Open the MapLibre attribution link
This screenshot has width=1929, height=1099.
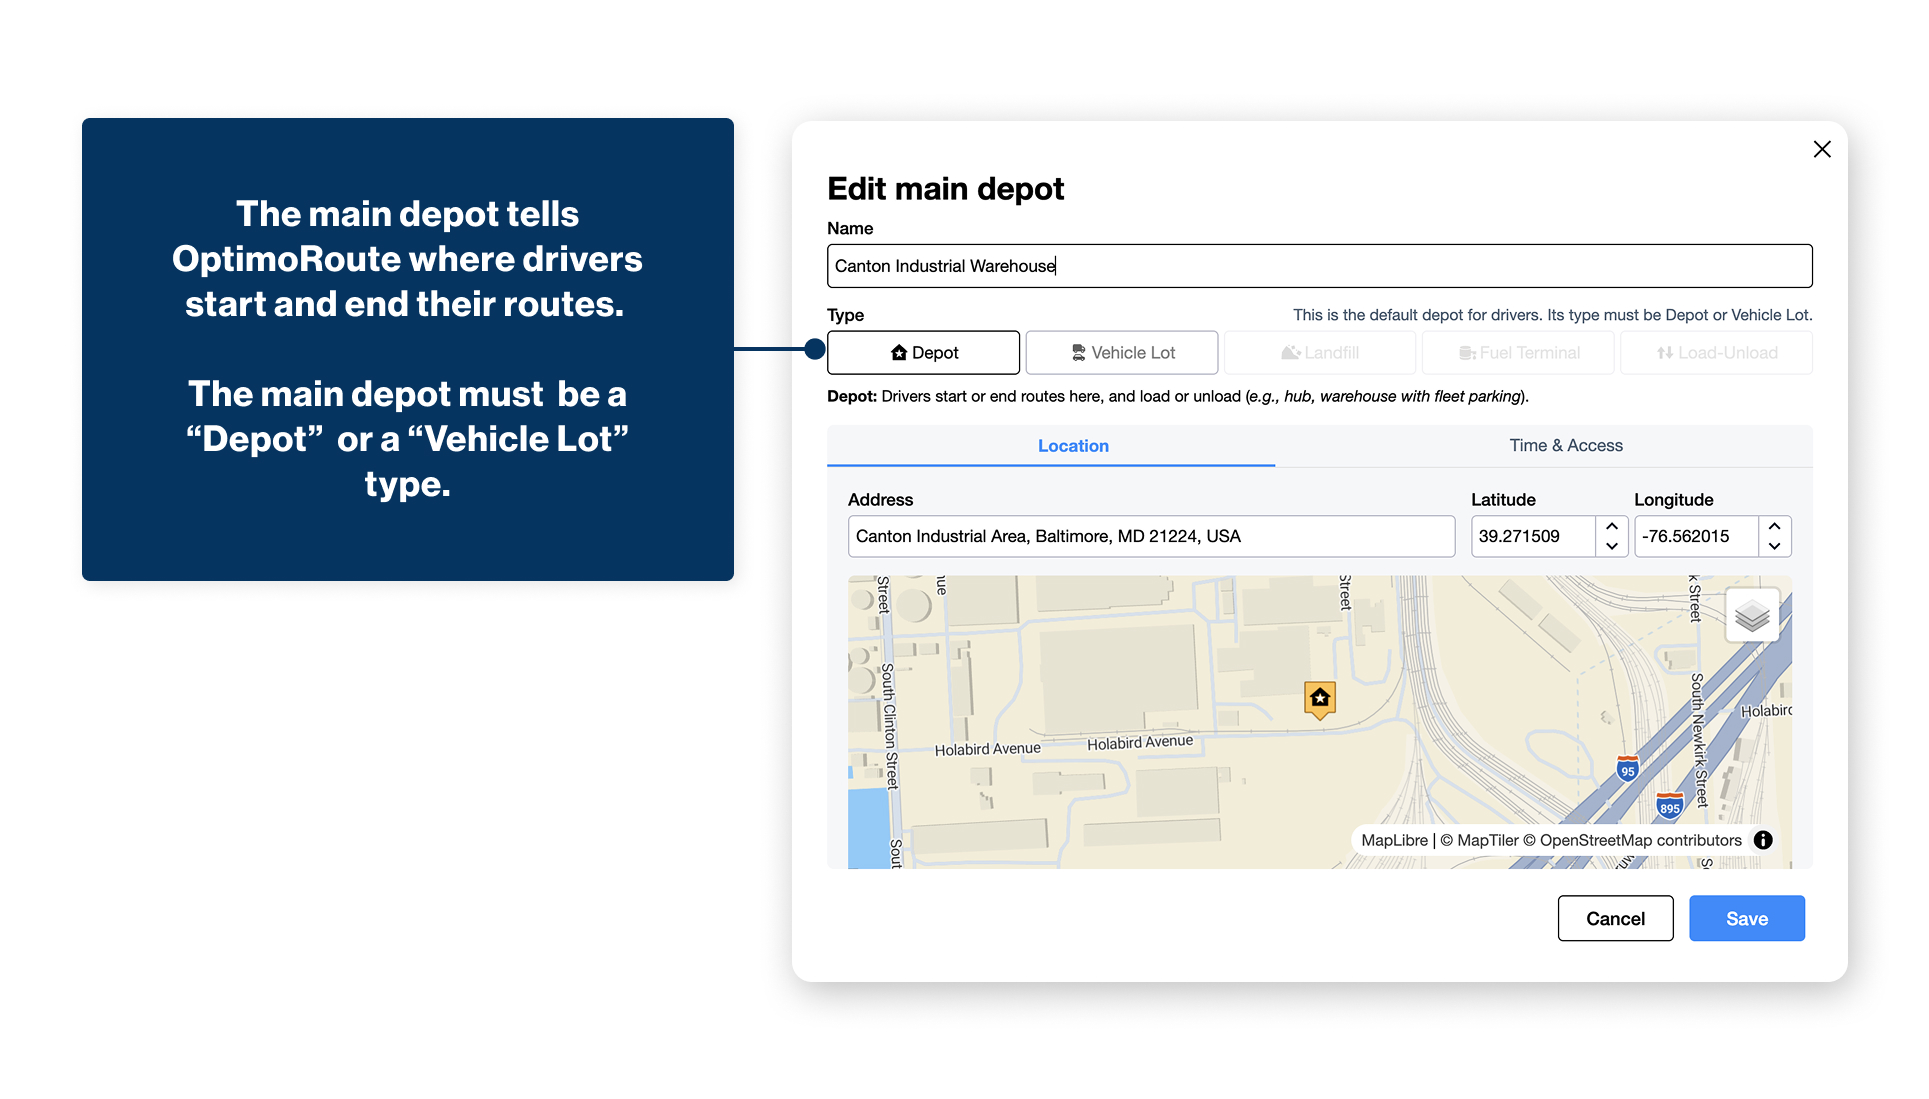1394,841
